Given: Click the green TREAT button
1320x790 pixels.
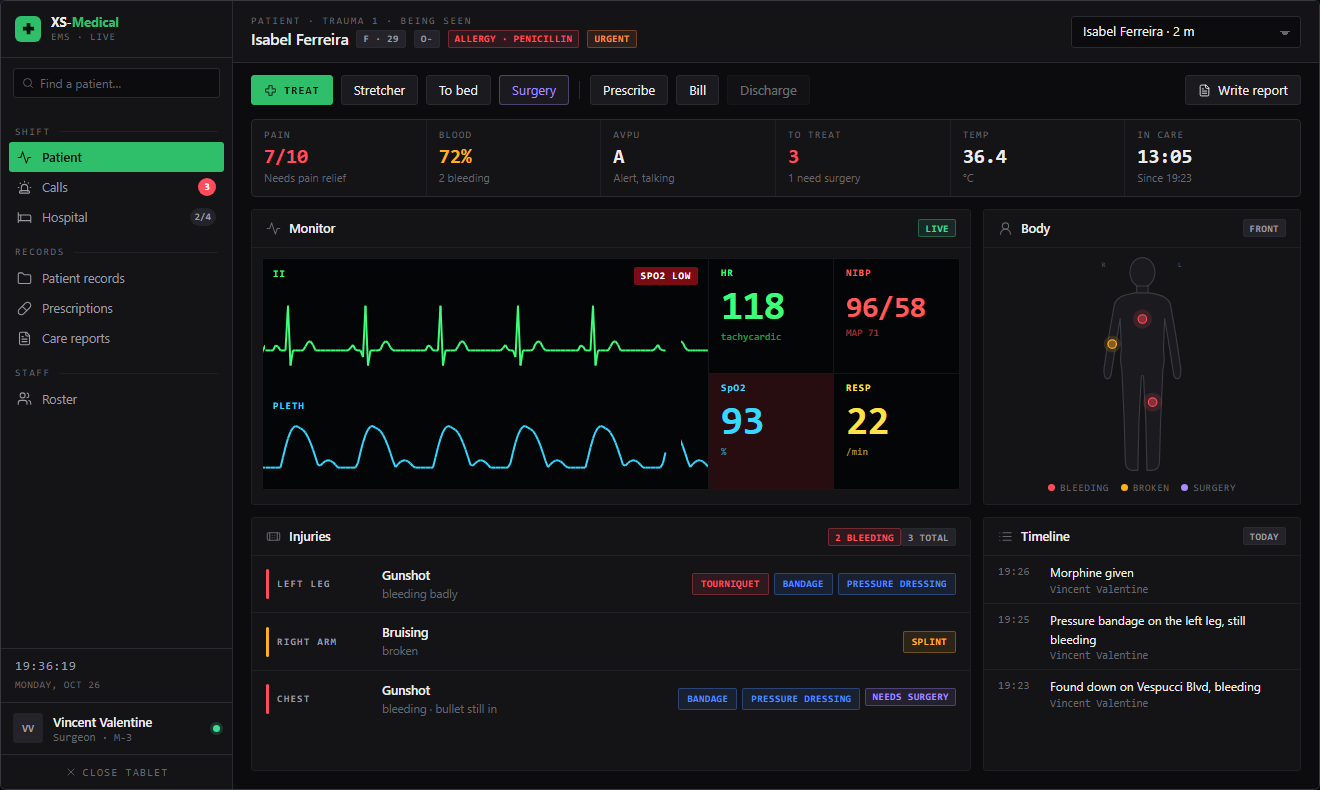Looking at the screenshot, I should pos(292,90).
